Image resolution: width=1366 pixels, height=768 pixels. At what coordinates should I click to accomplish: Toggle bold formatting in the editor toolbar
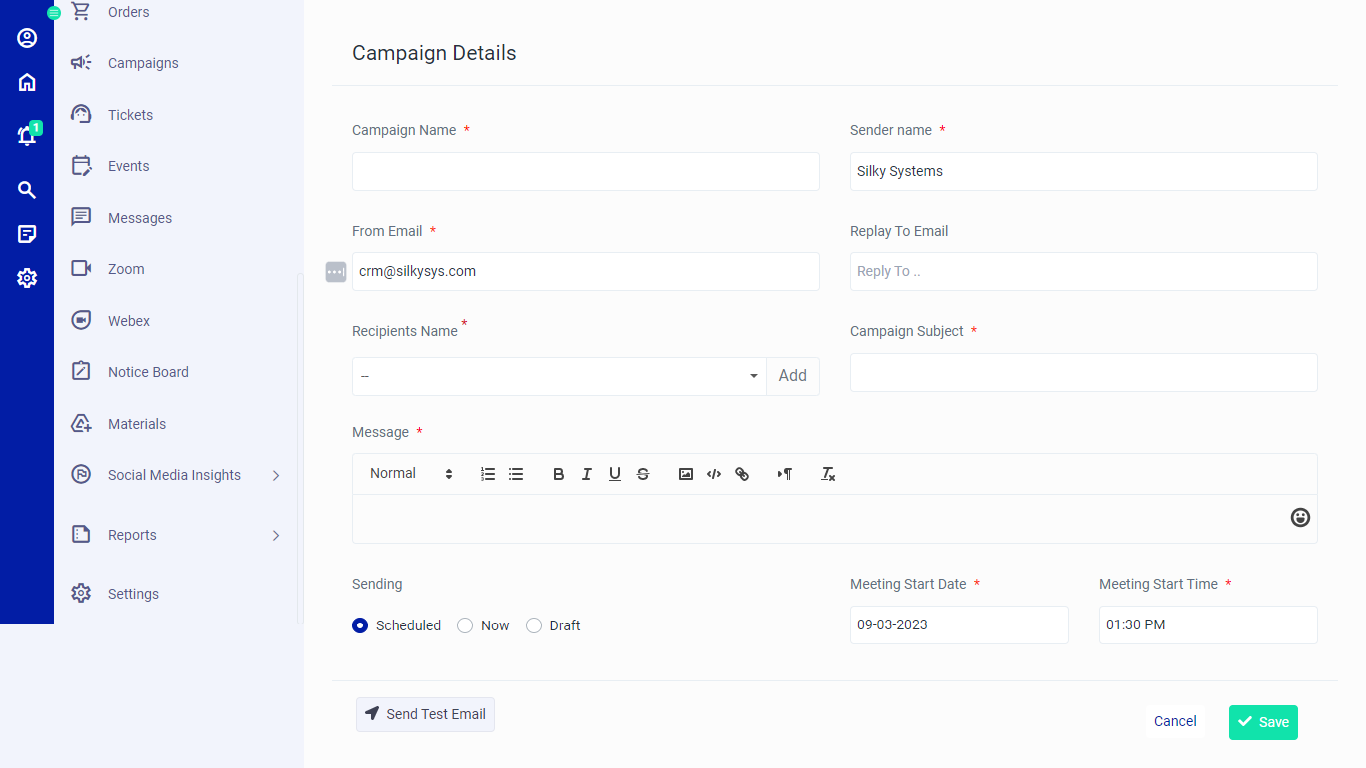[x=558, y=473]
